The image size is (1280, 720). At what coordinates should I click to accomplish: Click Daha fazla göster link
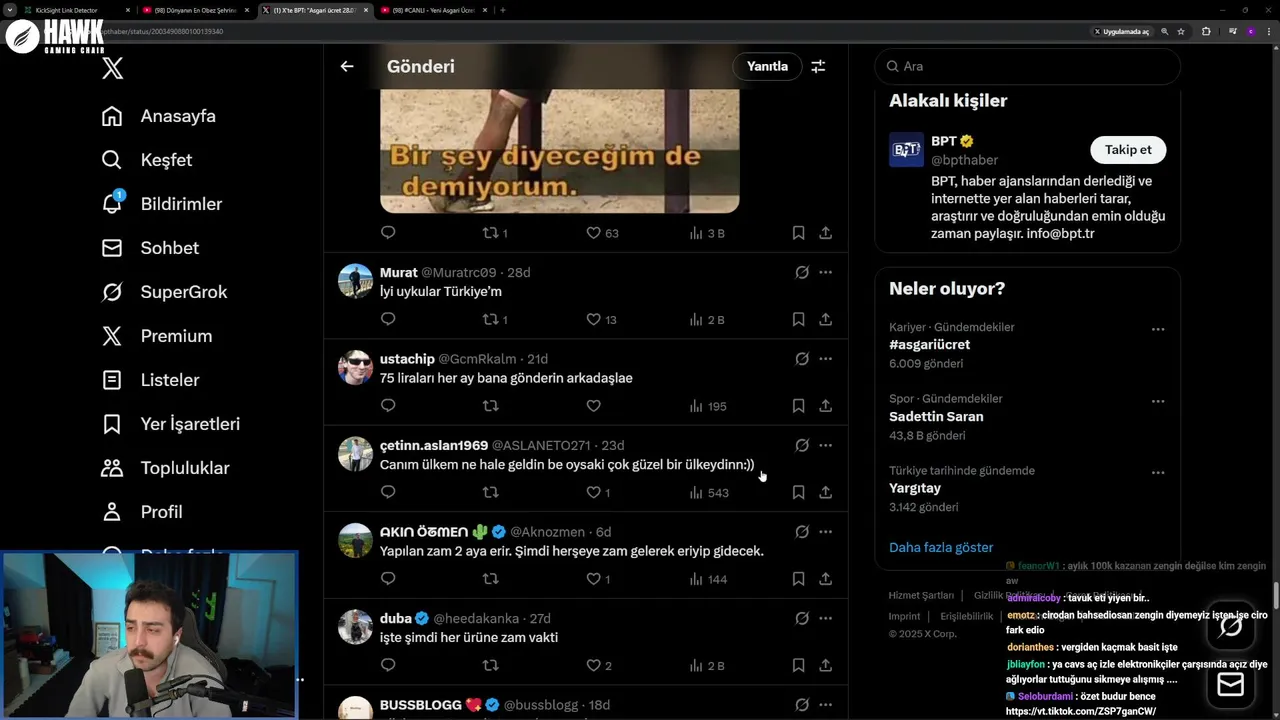[x=941, y=547]
